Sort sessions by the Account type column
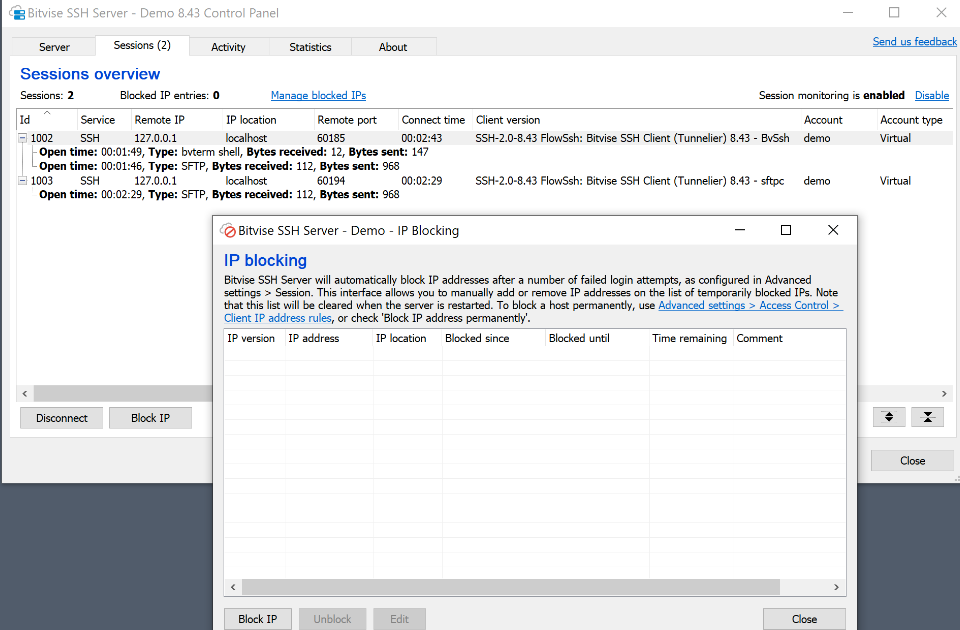960x630 pixels. point(914,120)
